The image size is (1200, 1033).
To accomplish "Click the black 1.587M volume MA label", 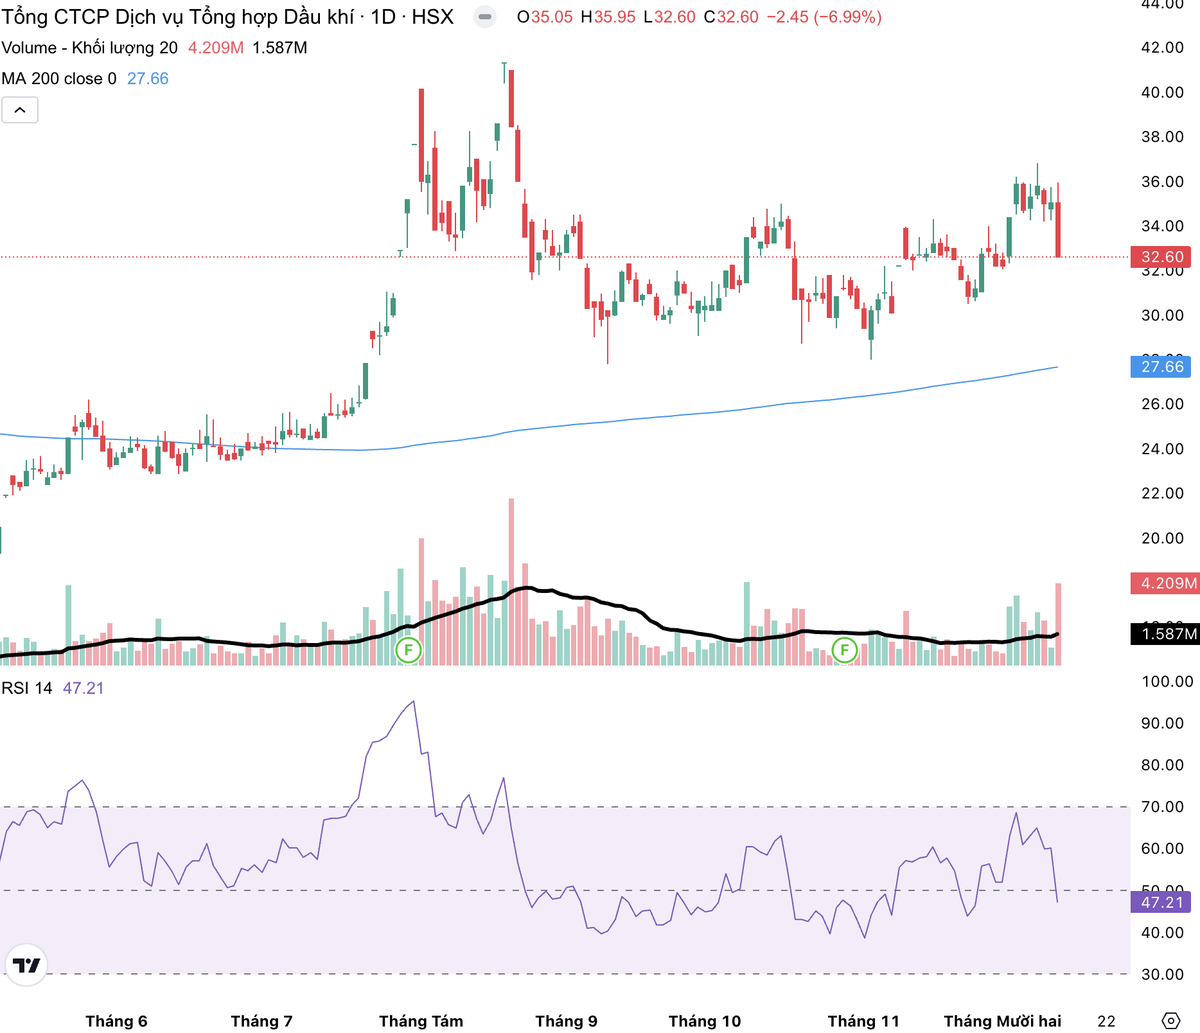I will tap(1164, 634).
